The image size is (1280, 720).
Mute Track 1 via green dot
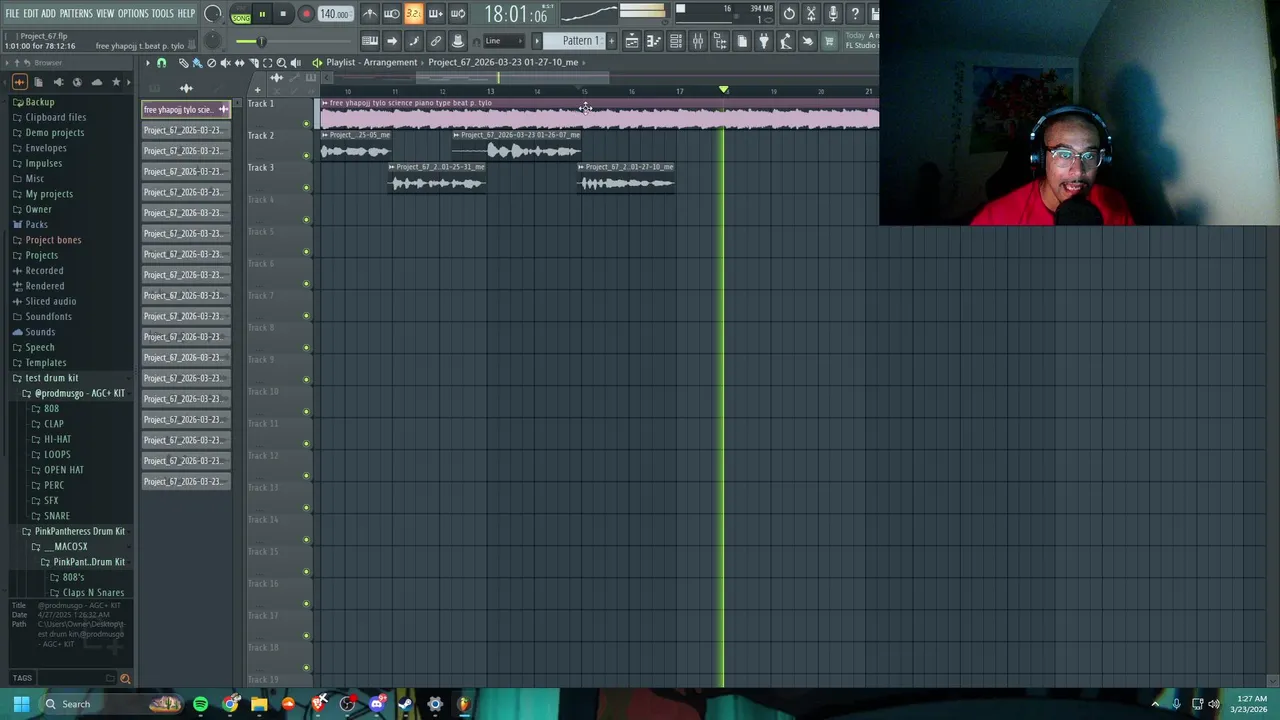pos(306,124)
